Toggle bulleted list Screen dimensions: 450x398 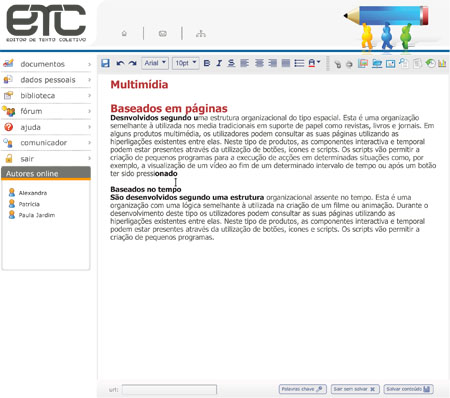299,63
